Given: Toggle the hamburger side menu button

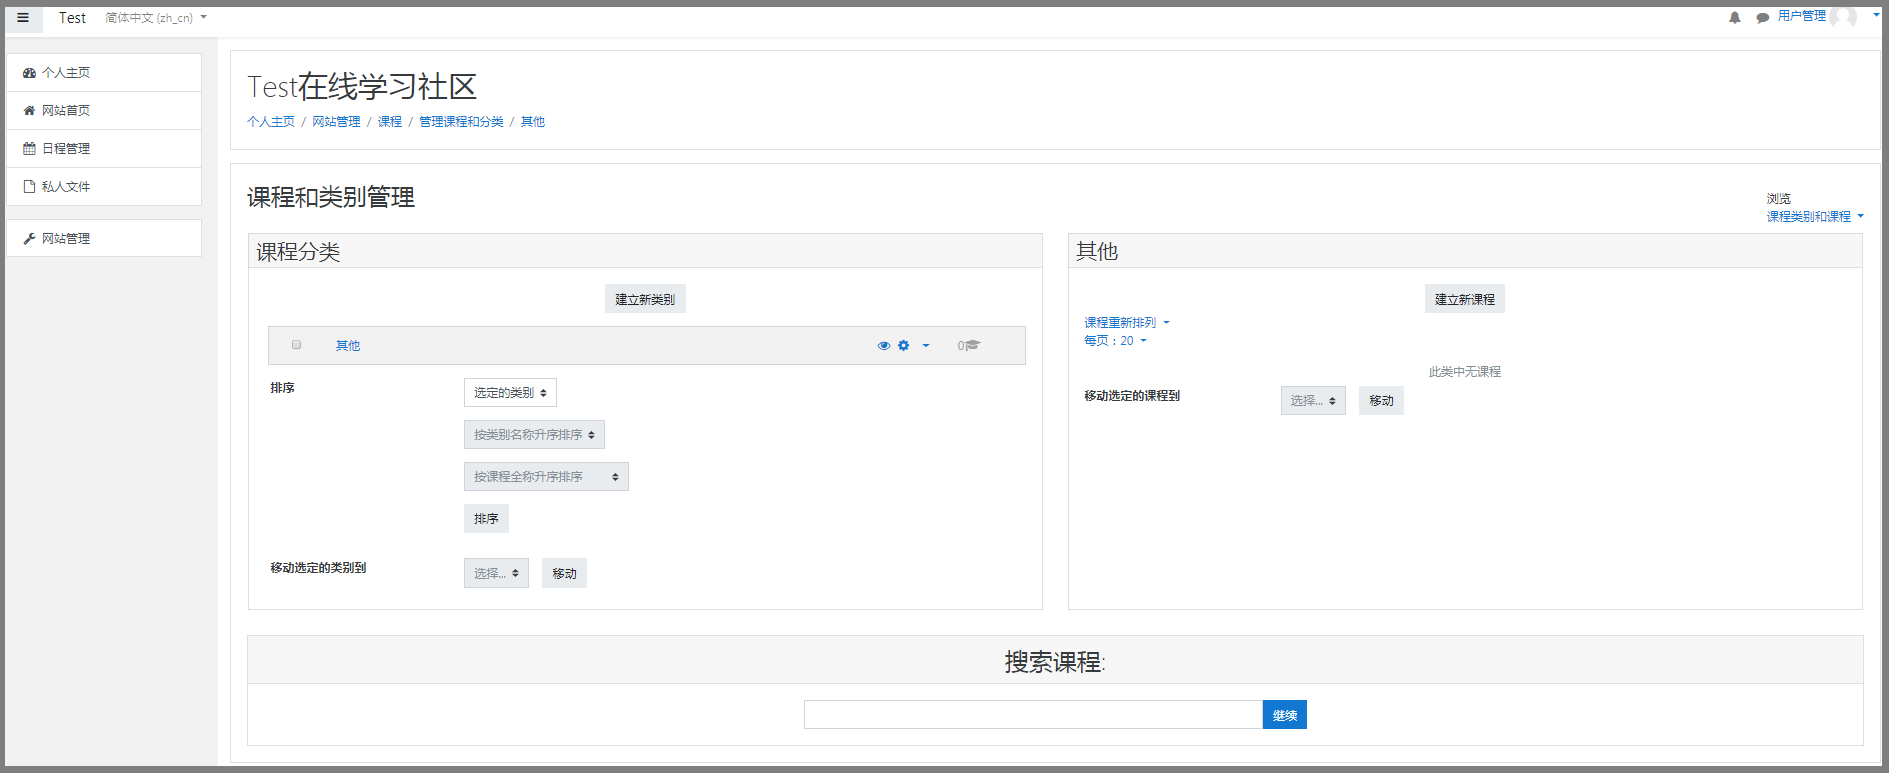Looking at the screenshot, I should (23, 18).
